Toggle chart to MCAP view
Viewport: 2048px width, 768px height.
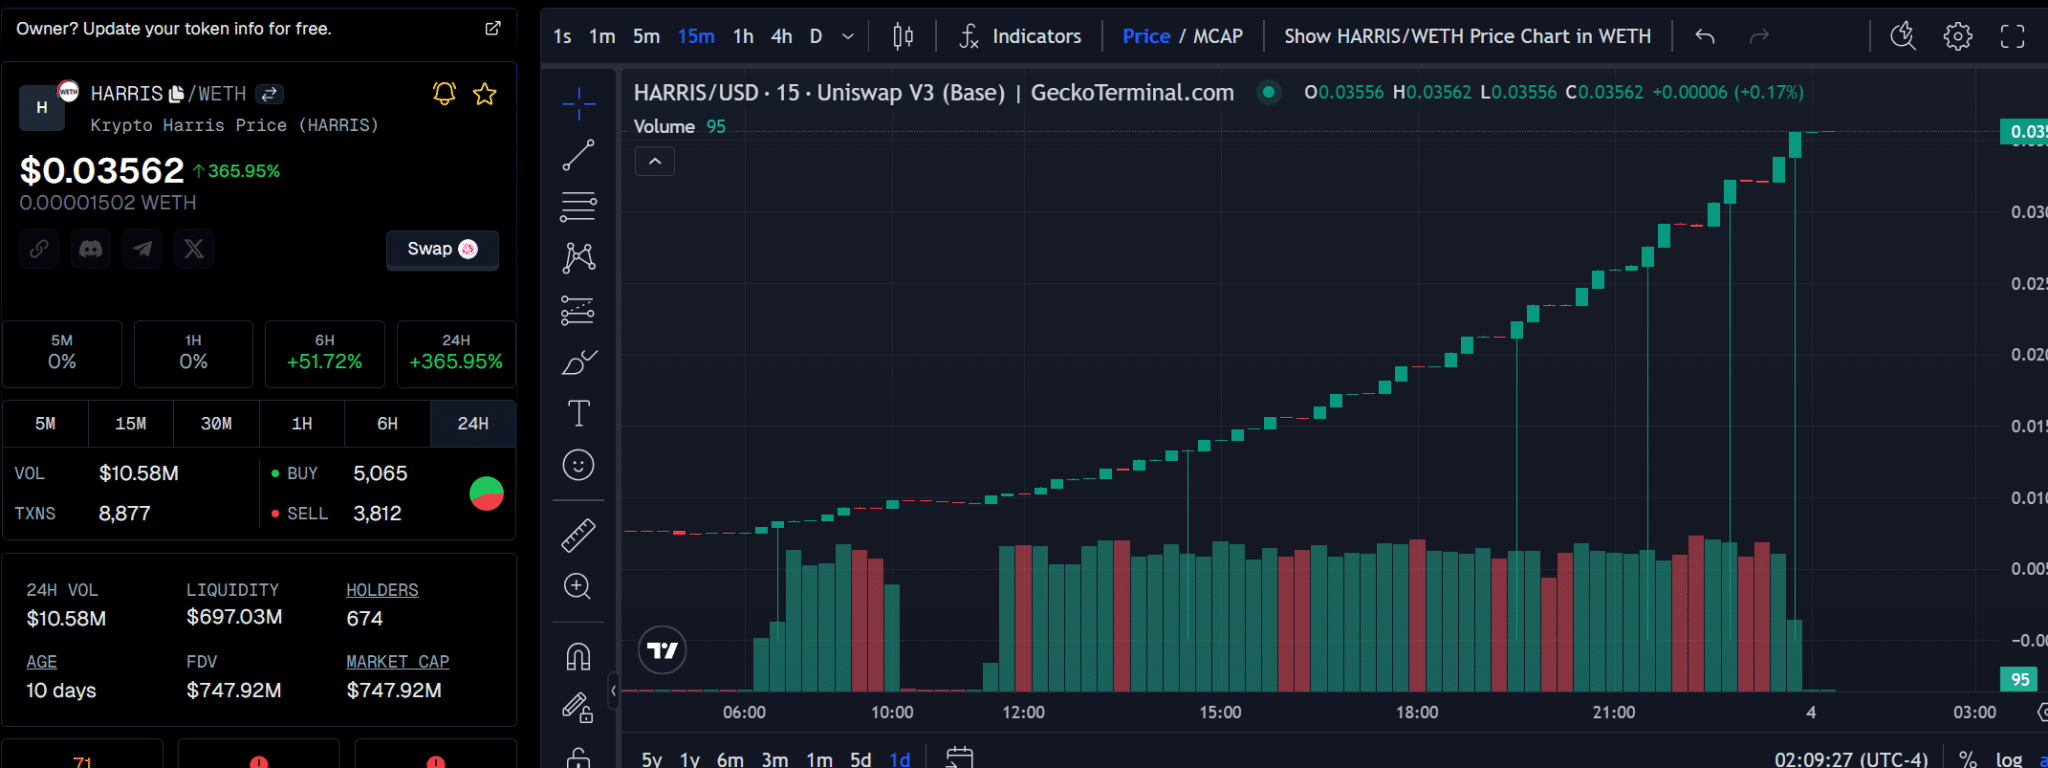coord(1218,37)
